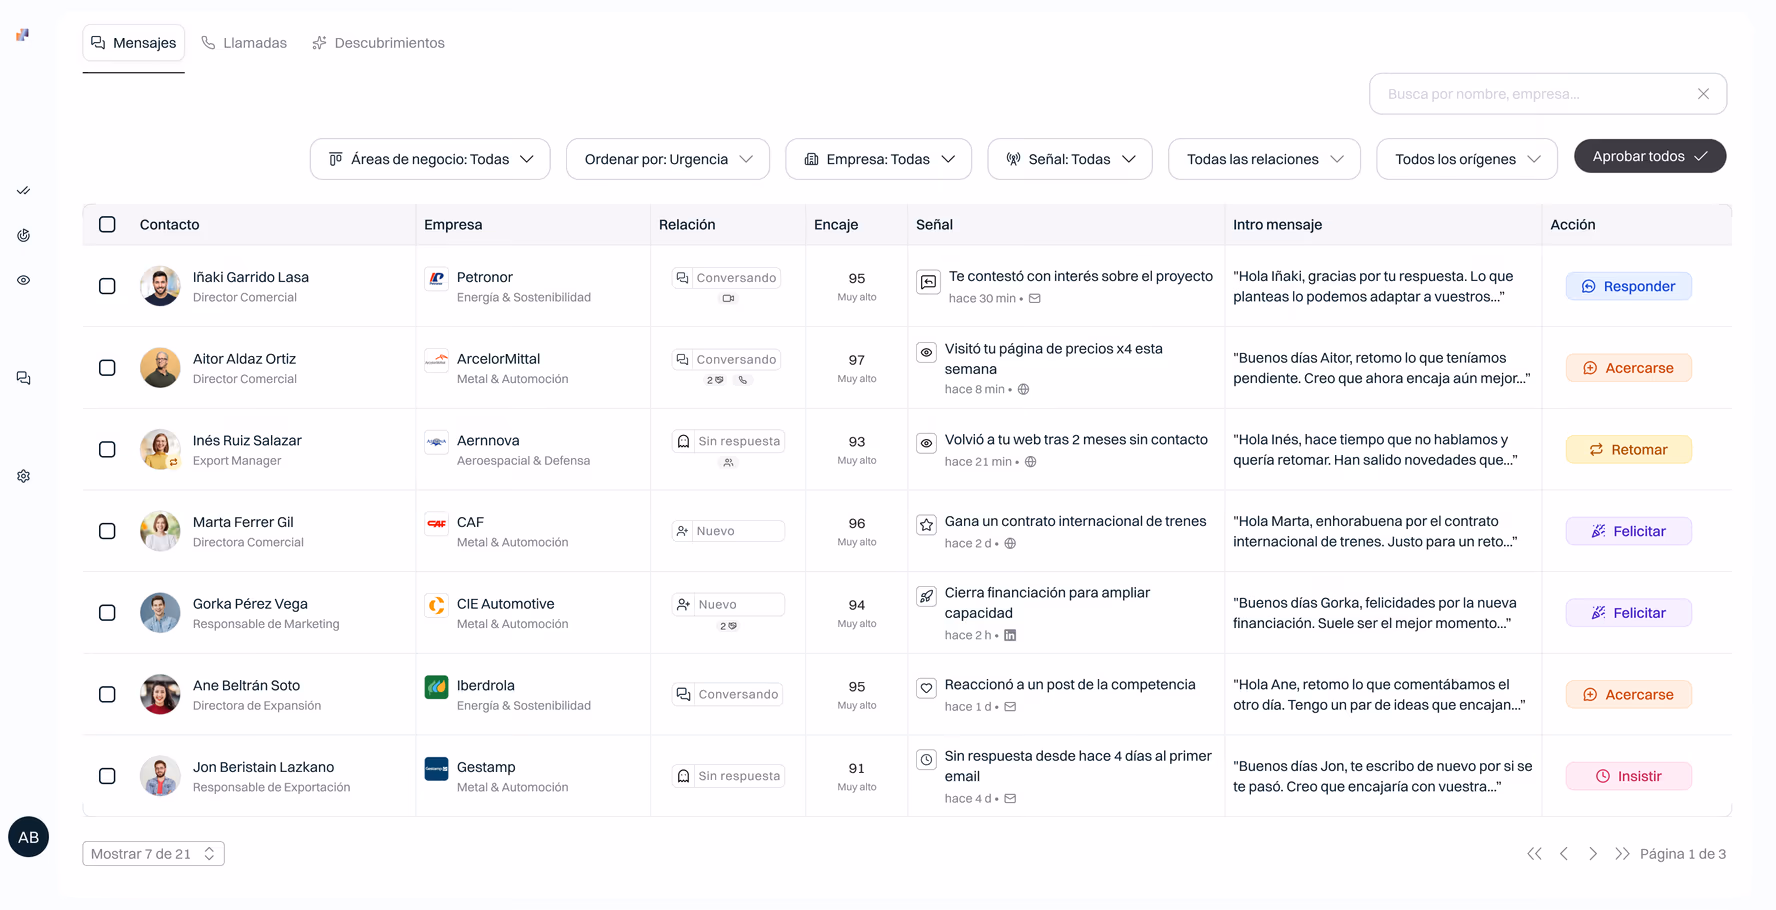Check the Iñaki Garrido Lasa row
This screenshot has width=1776, height=910.
tap(107, 286)
